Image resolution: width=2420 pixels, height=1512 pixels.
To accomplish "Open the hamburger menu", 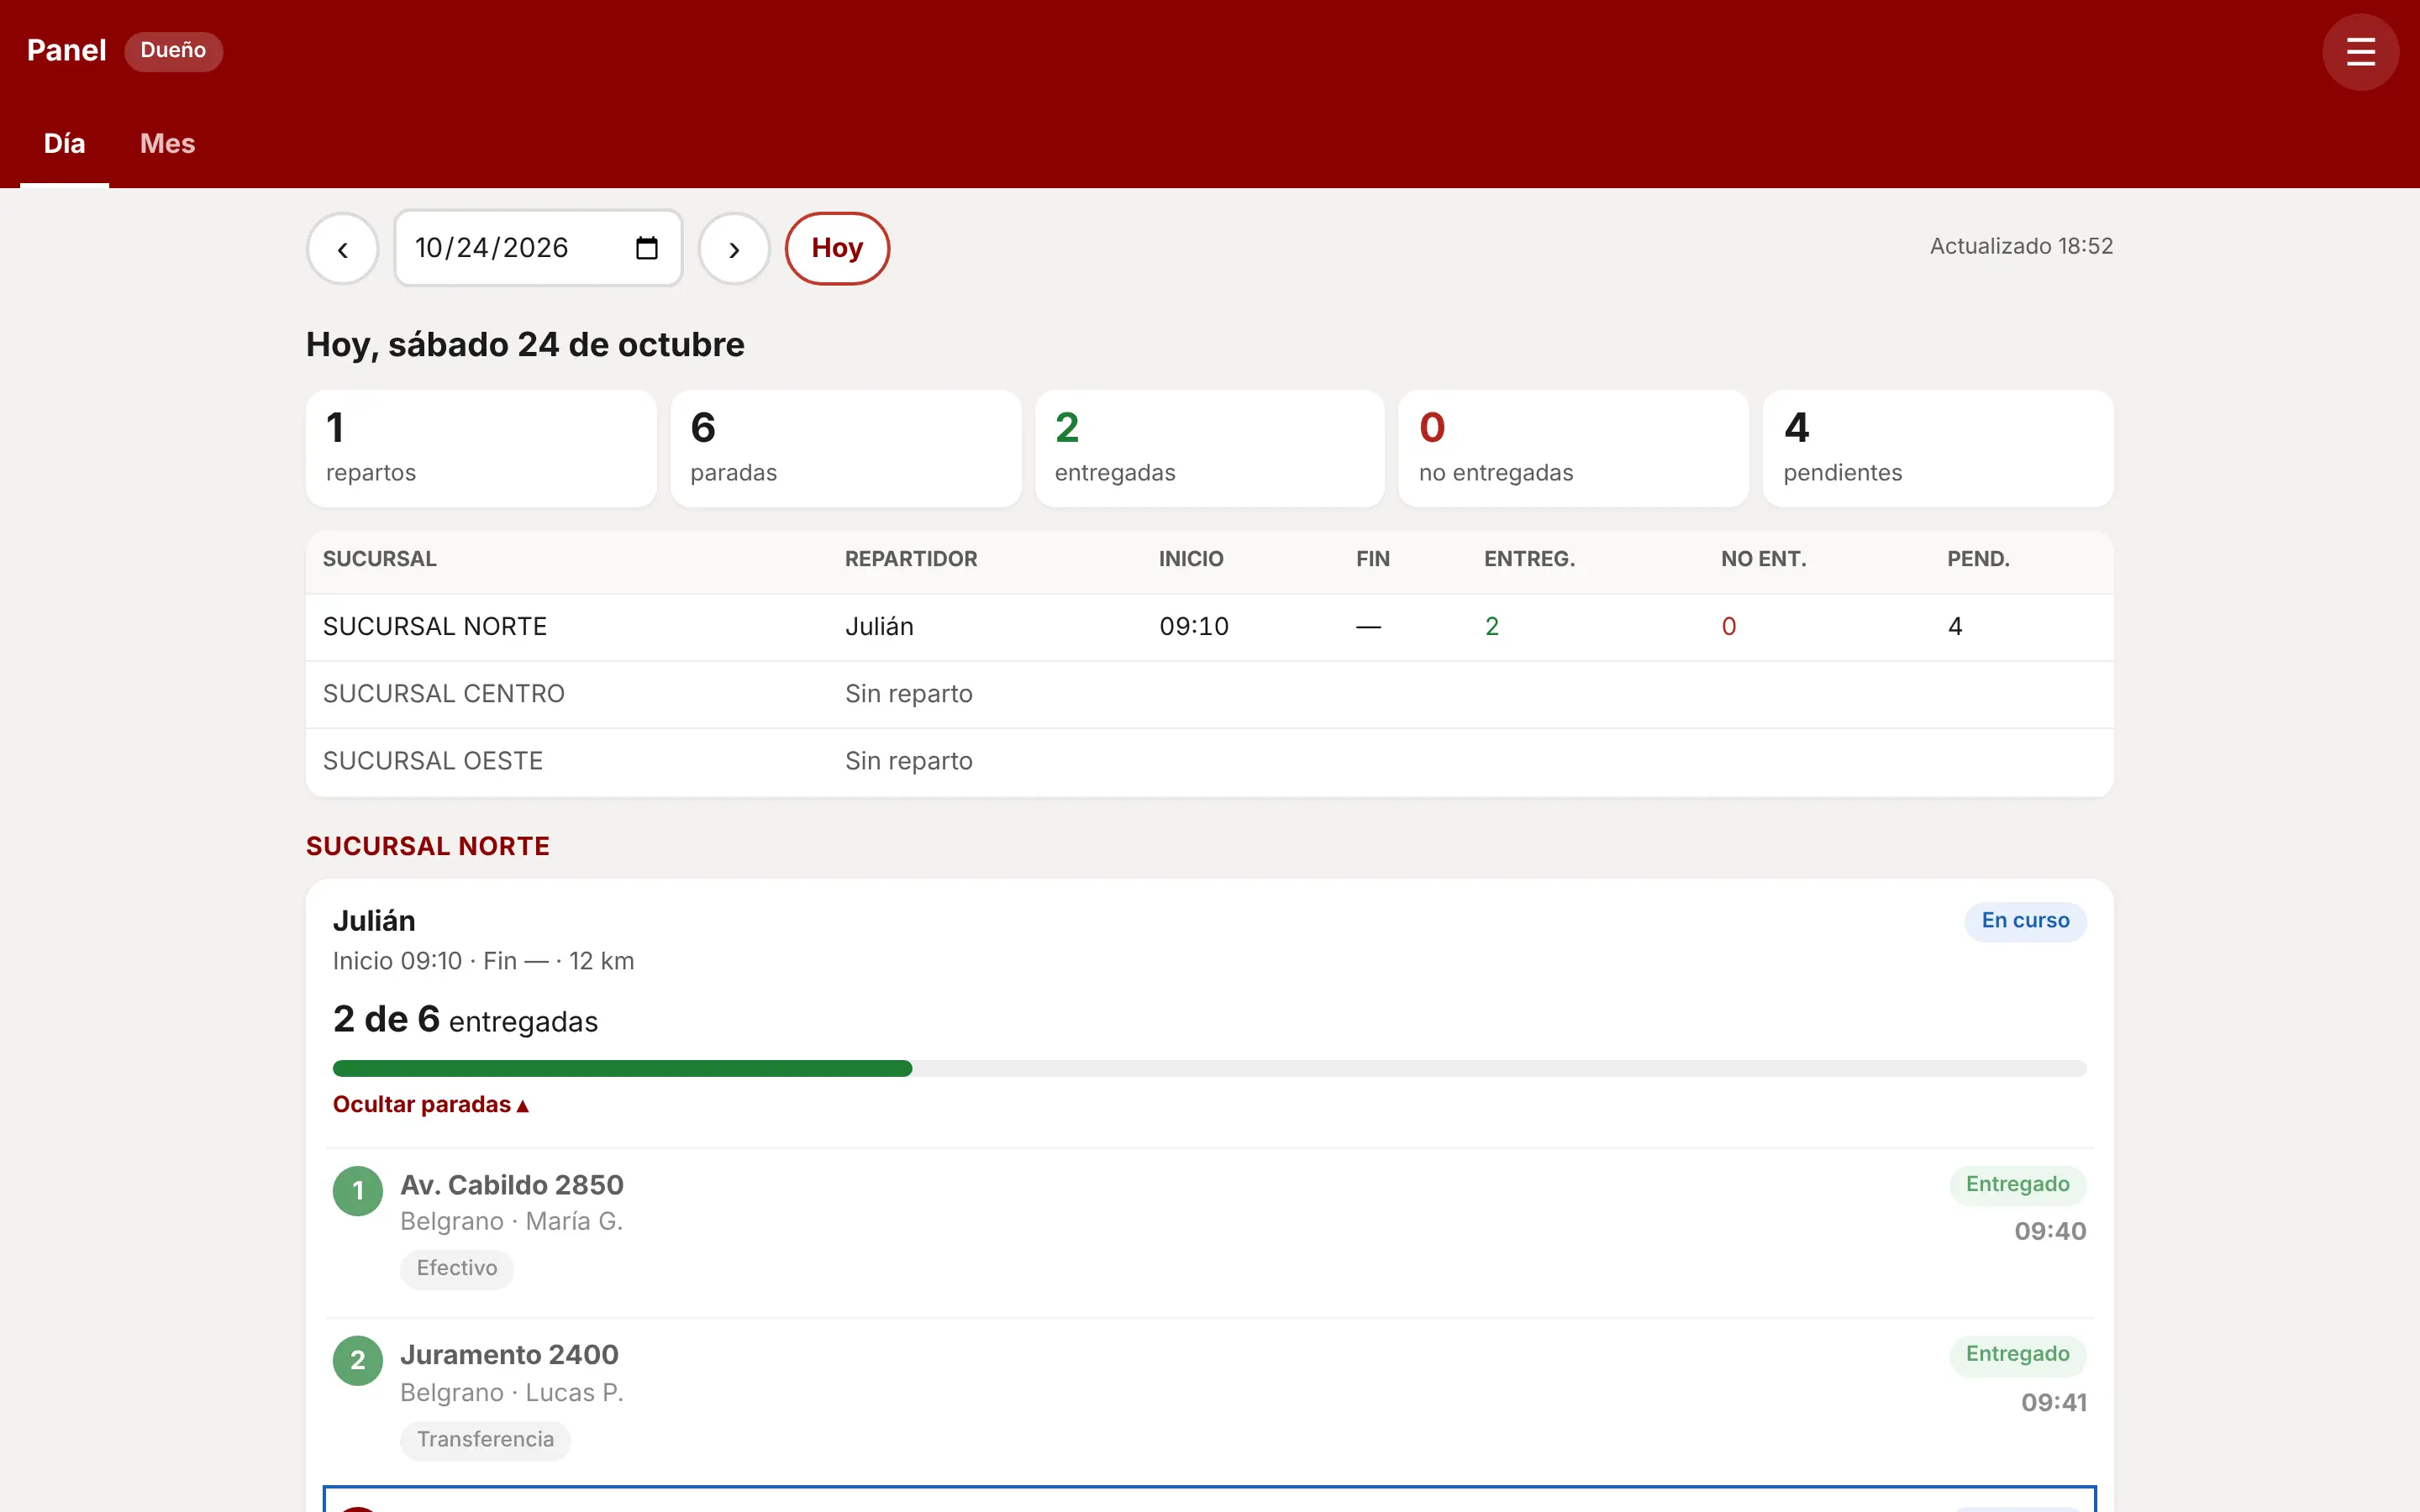I will click(x=2360, y=52).
